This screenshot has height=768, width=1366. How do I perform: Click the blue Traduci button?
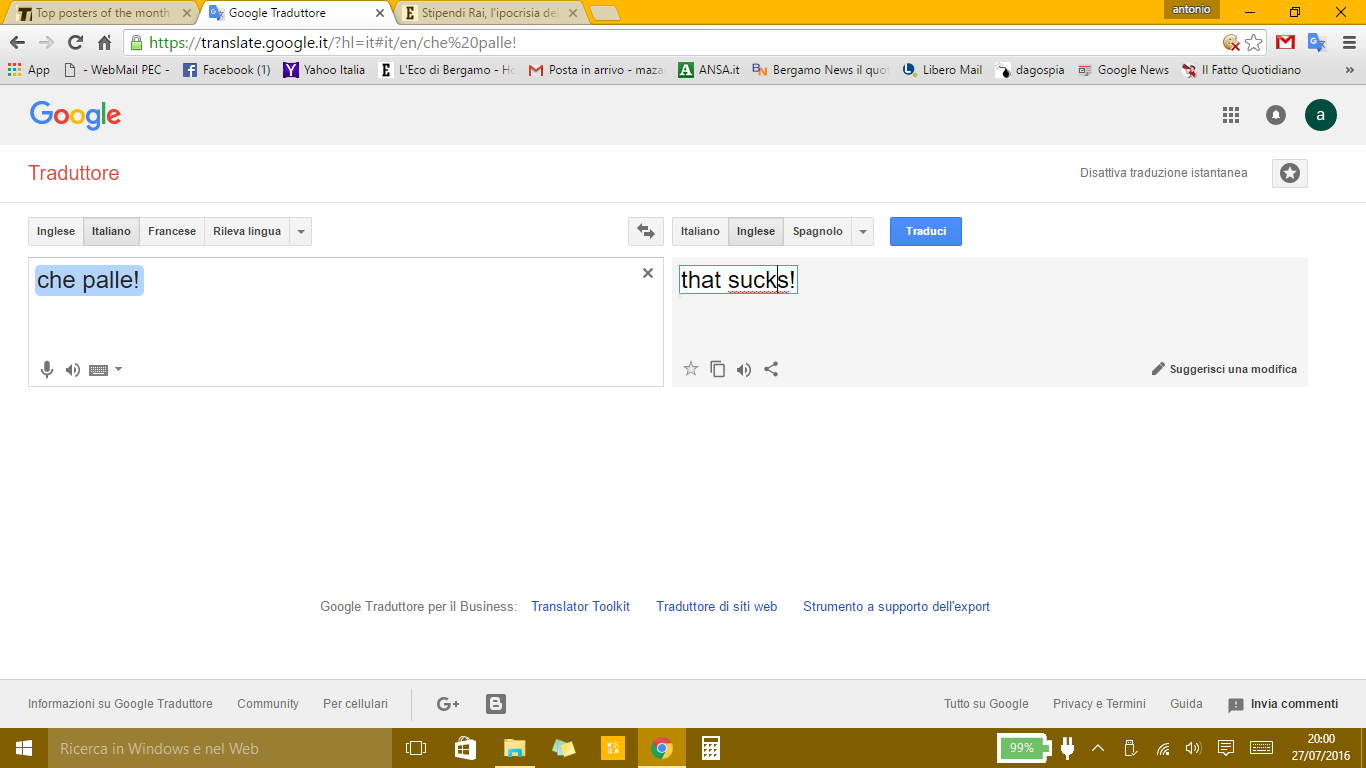pos(926,231)
